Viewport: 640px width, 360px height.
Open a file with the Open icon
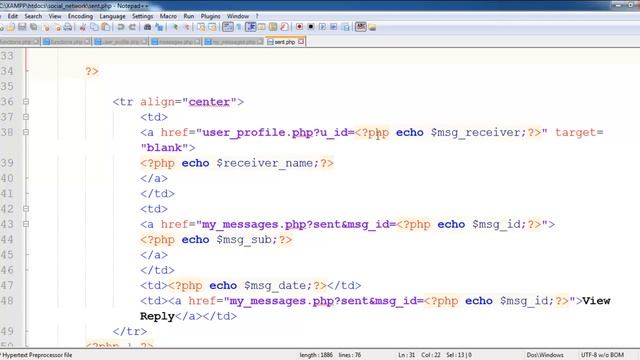tap(11, 27)
